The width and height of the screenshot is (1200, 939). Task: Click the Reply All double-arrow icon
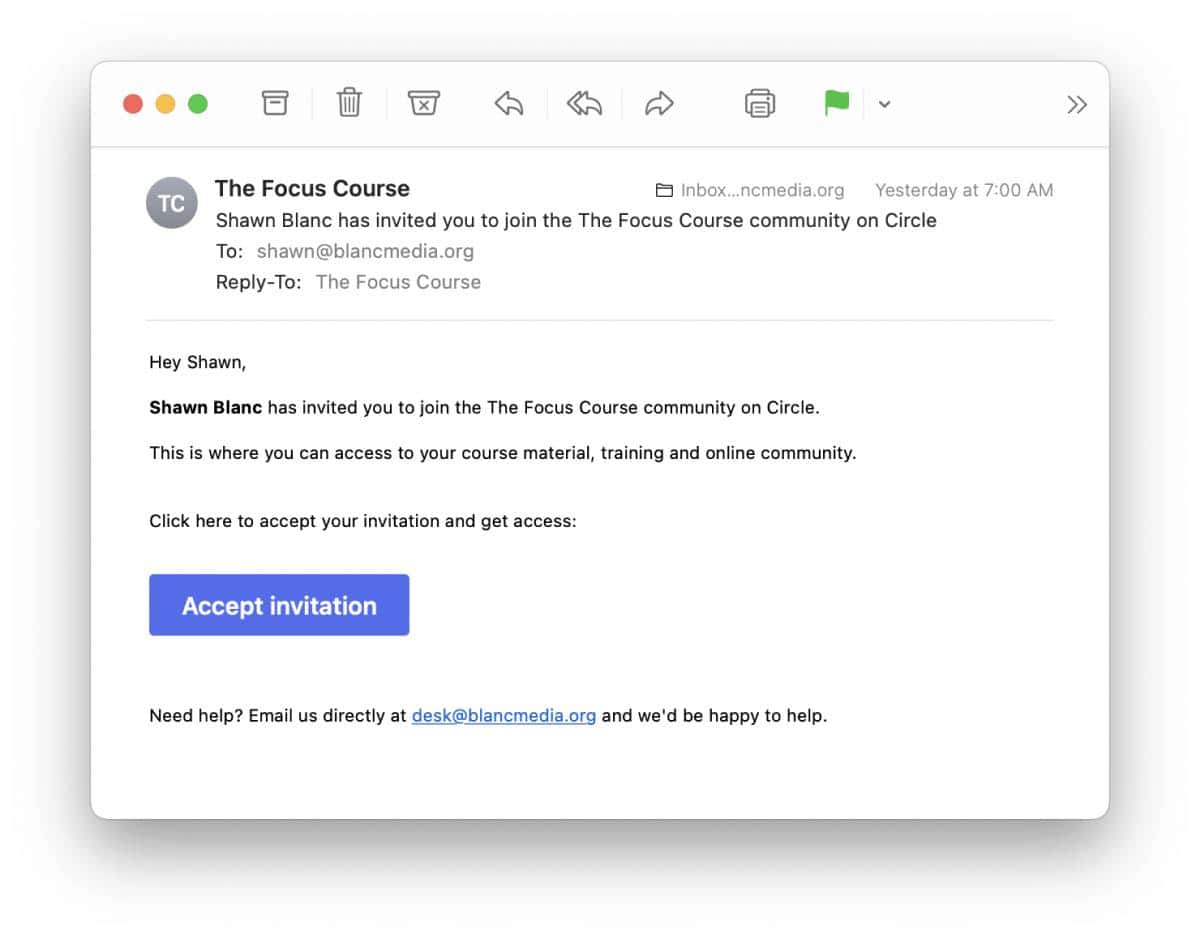point(584,103)
